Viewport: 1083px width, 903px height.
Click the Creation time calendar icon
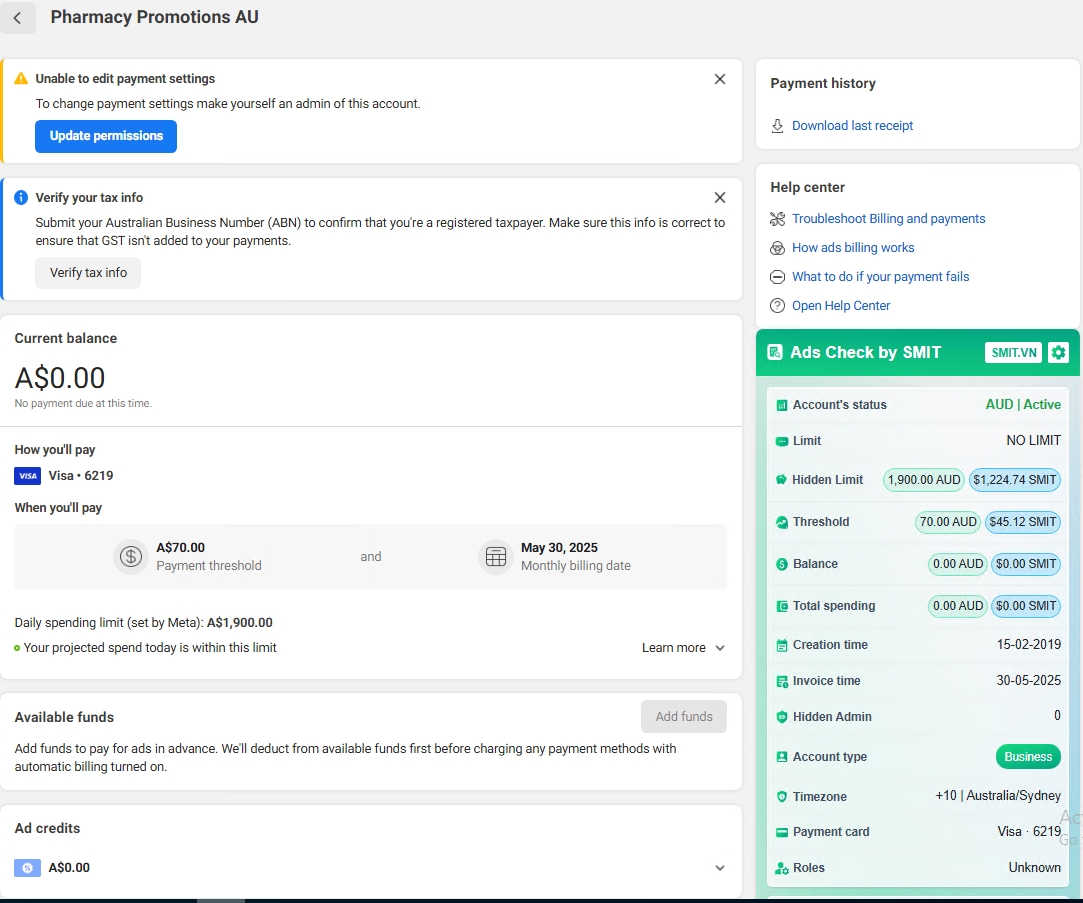pos(782,645)
